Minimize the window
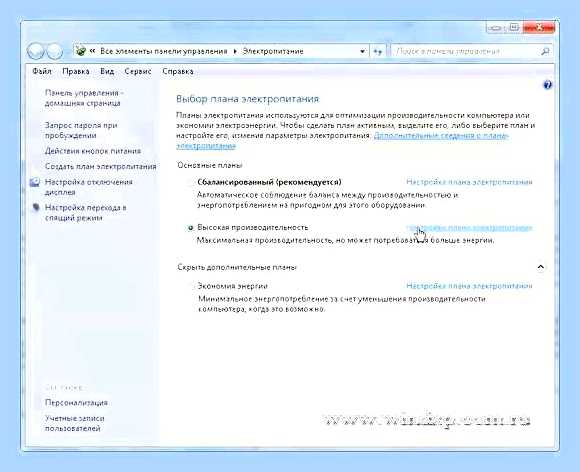 pyautogui.click(x=496, y=28)
